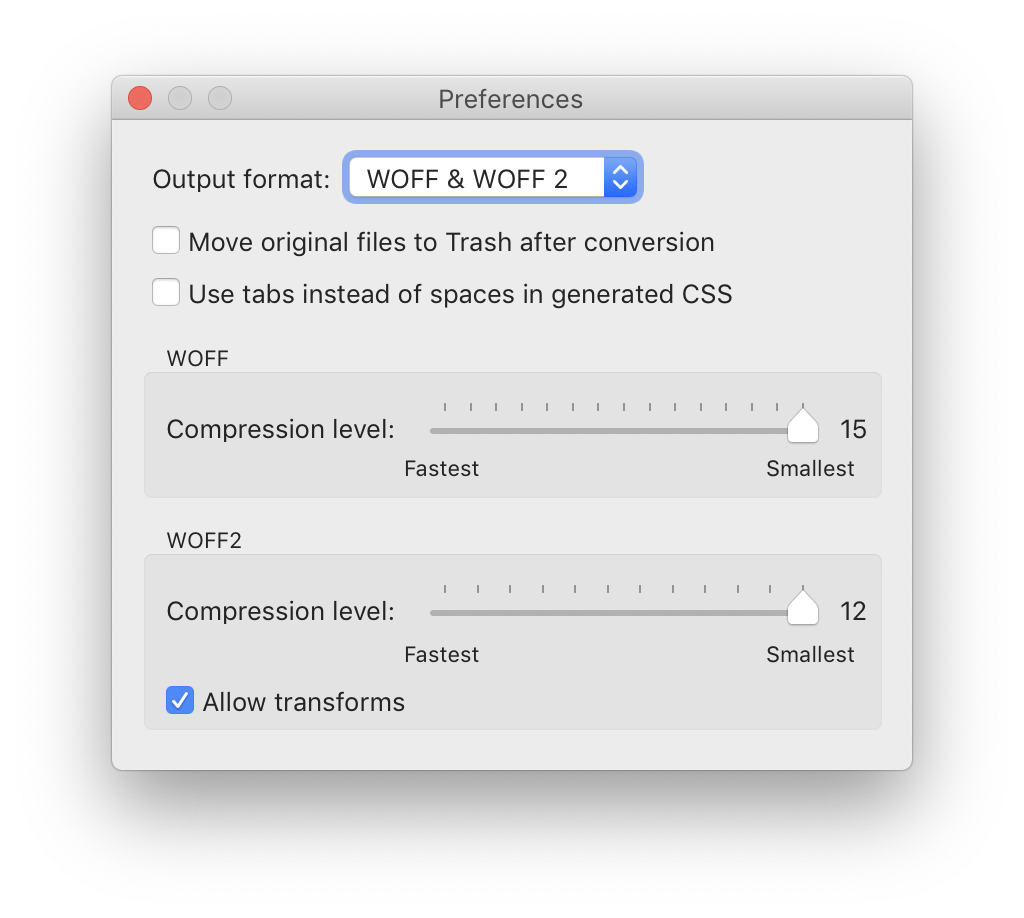Screen dimensions: 1024x918
Task: Click the WOFF2 section heading
Action: [x=203, y=540]
